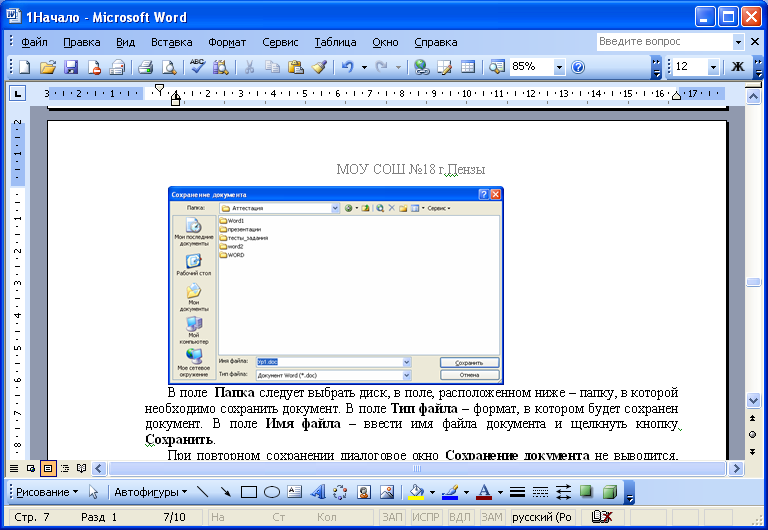Select the Arrow drawing tool
The image size is (768, 530).
coord(225,492)
